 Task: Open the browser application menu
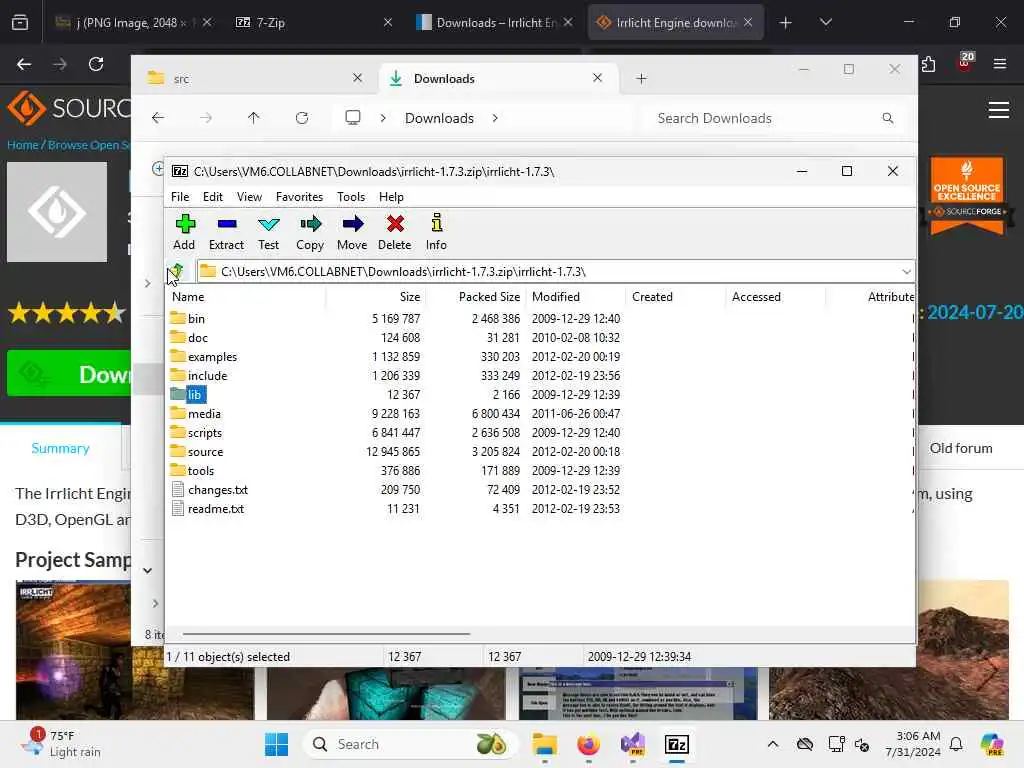click(999, 64)
